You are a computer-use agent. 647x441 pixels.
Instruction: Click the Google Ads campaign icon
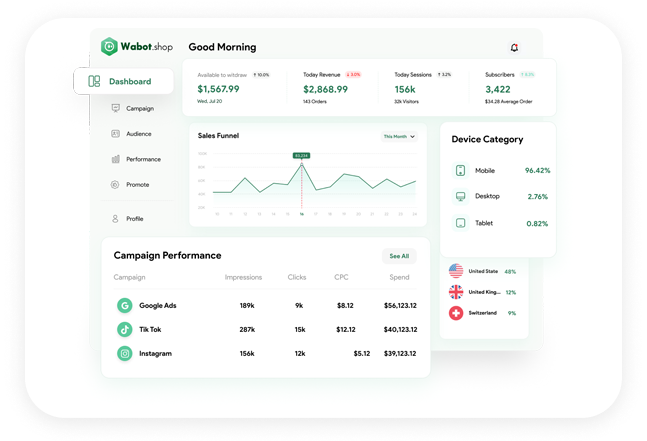(x=125, y=305)
